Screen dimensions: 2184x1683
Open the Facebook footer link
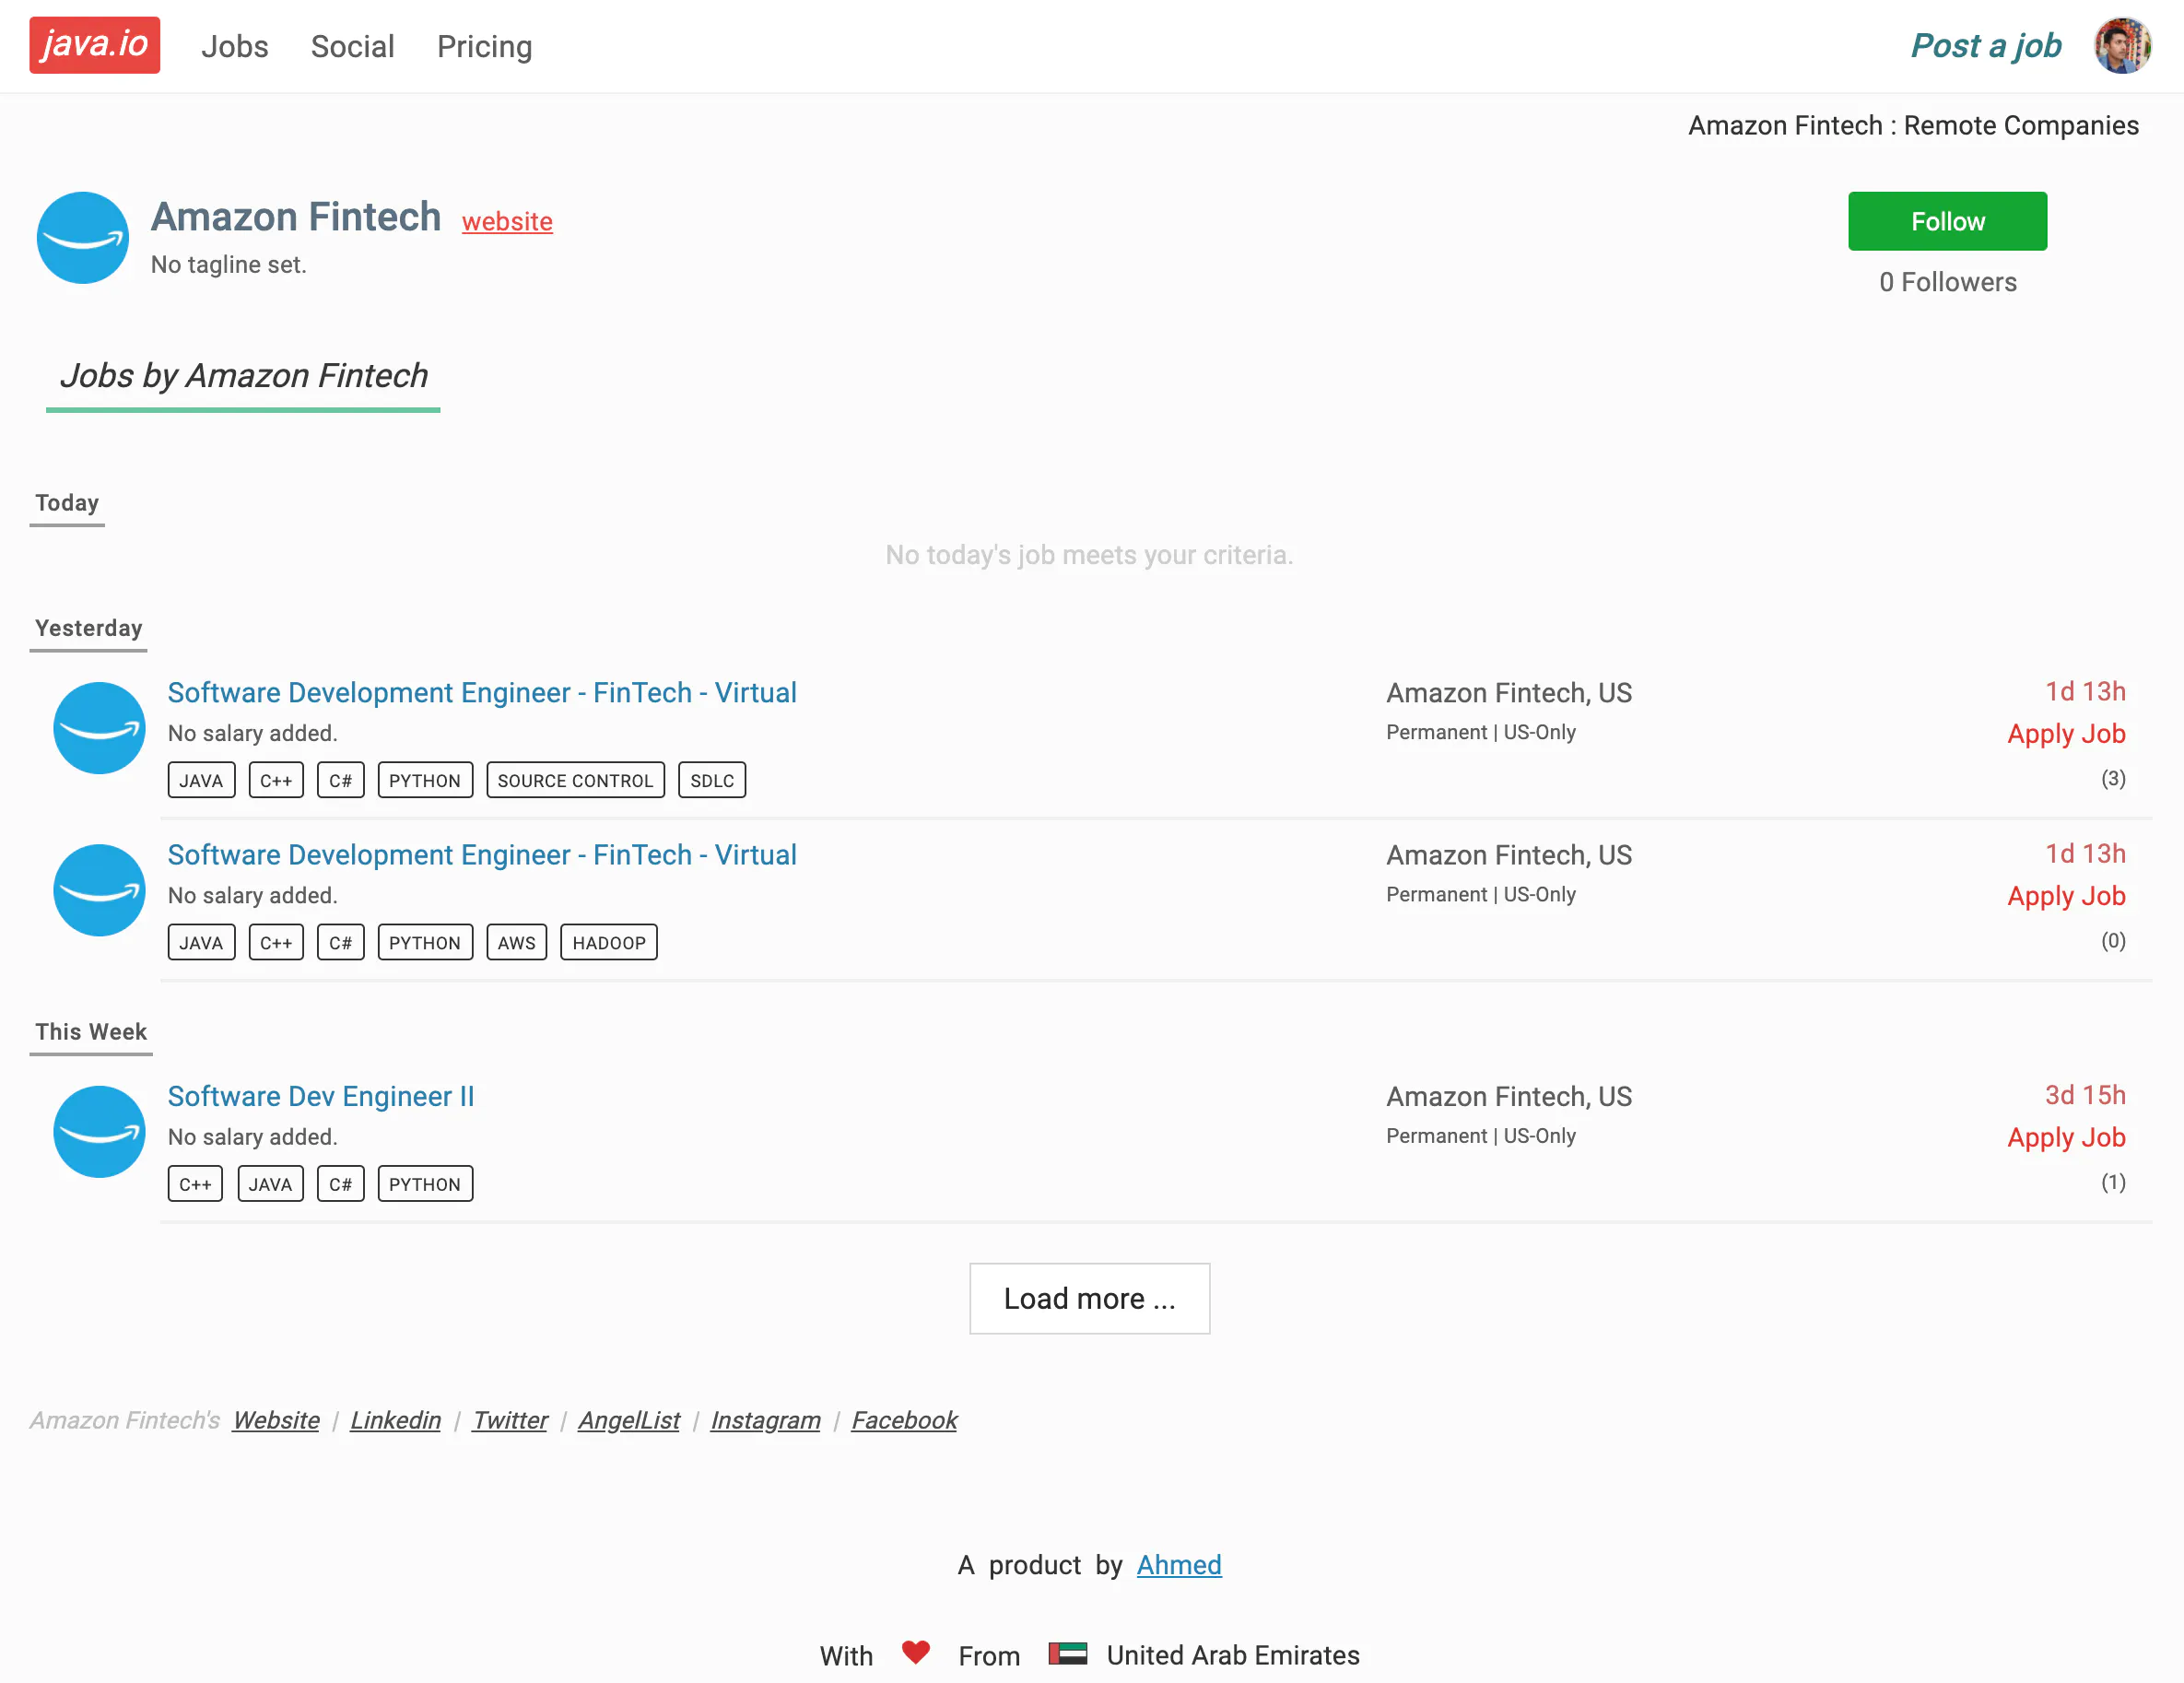coord(904,1420)
